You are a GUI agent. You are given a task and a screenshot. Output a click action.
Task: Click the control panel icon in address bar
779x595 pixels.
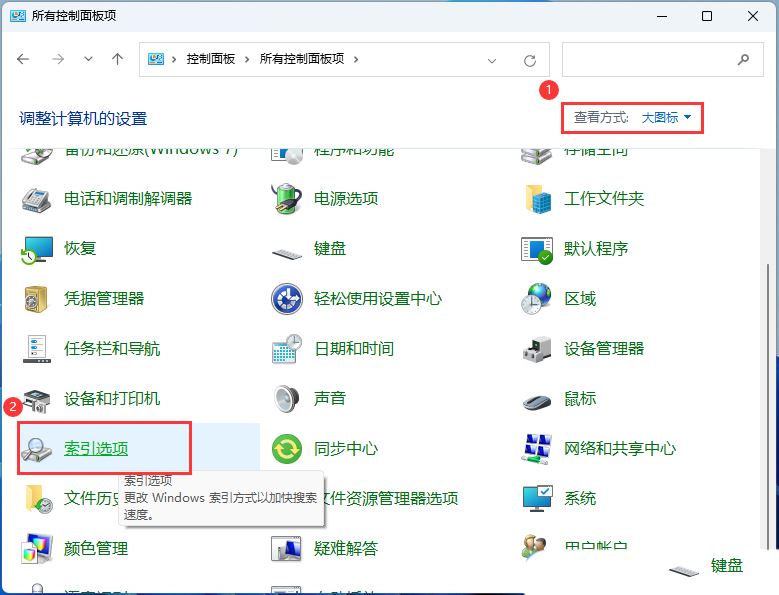tap(156, 60)
